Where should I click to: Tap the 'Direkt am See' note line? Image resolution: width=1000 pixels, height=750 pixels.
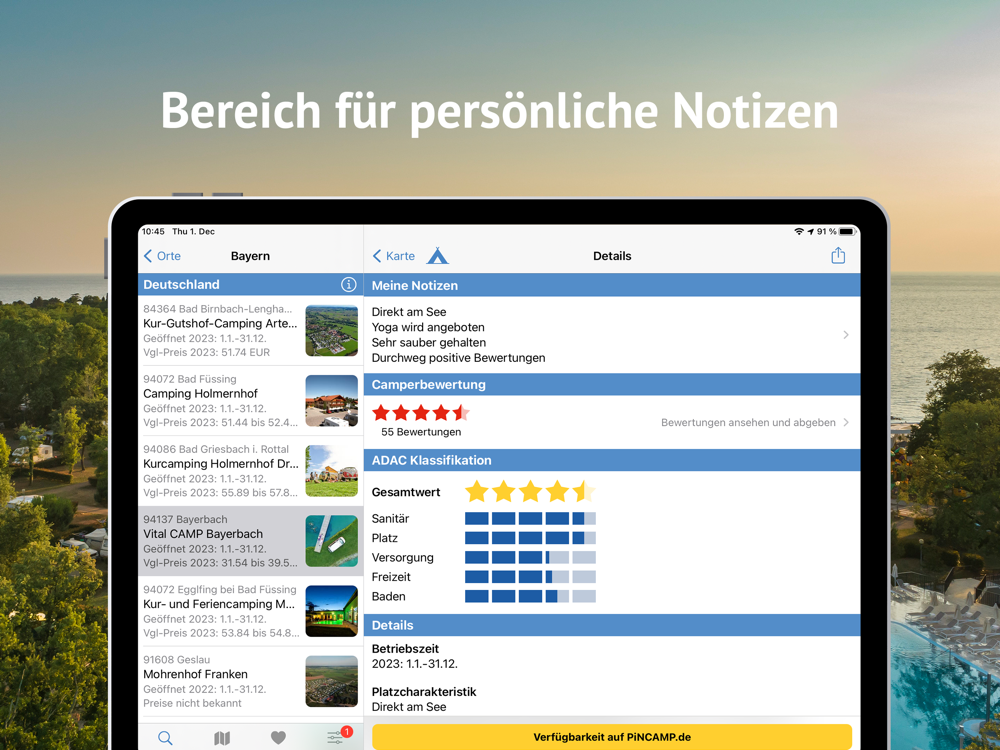(x=409, y=312)
